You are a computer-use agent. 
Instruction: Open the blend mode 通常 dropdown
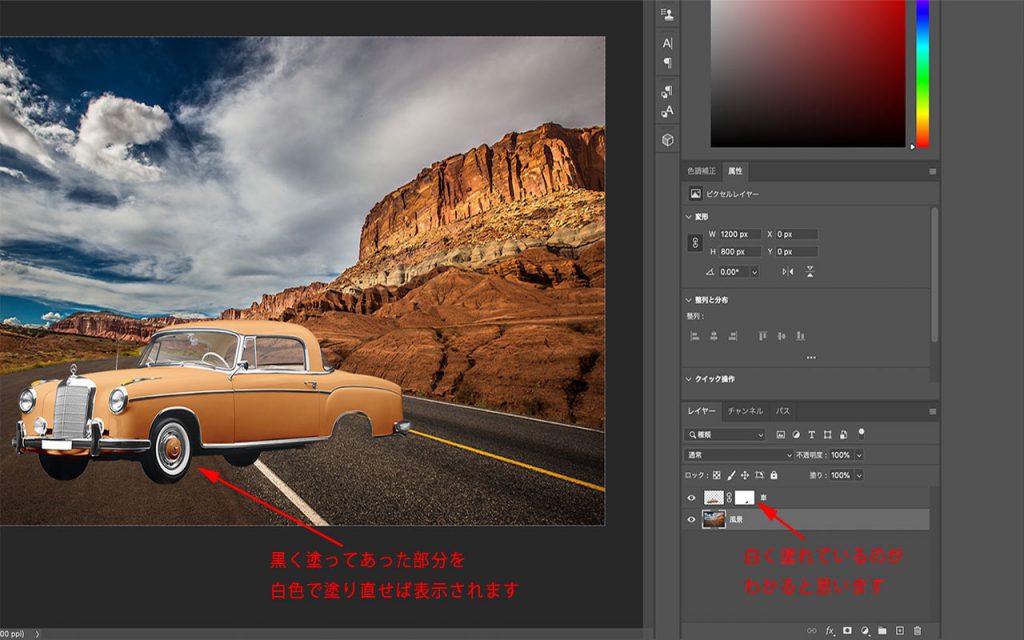[739, 455]
